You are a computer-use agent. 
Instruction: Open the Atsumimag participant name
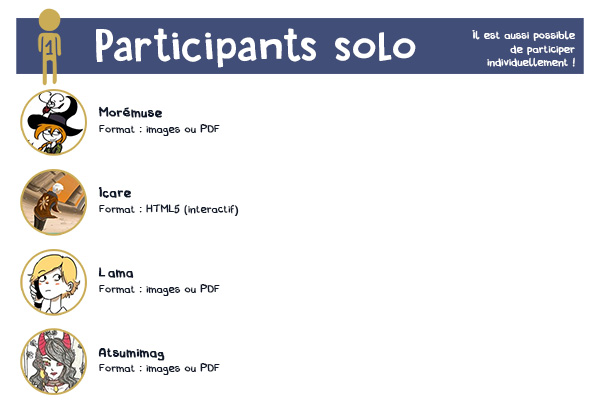pyautogui.click(x=132, y=353)
